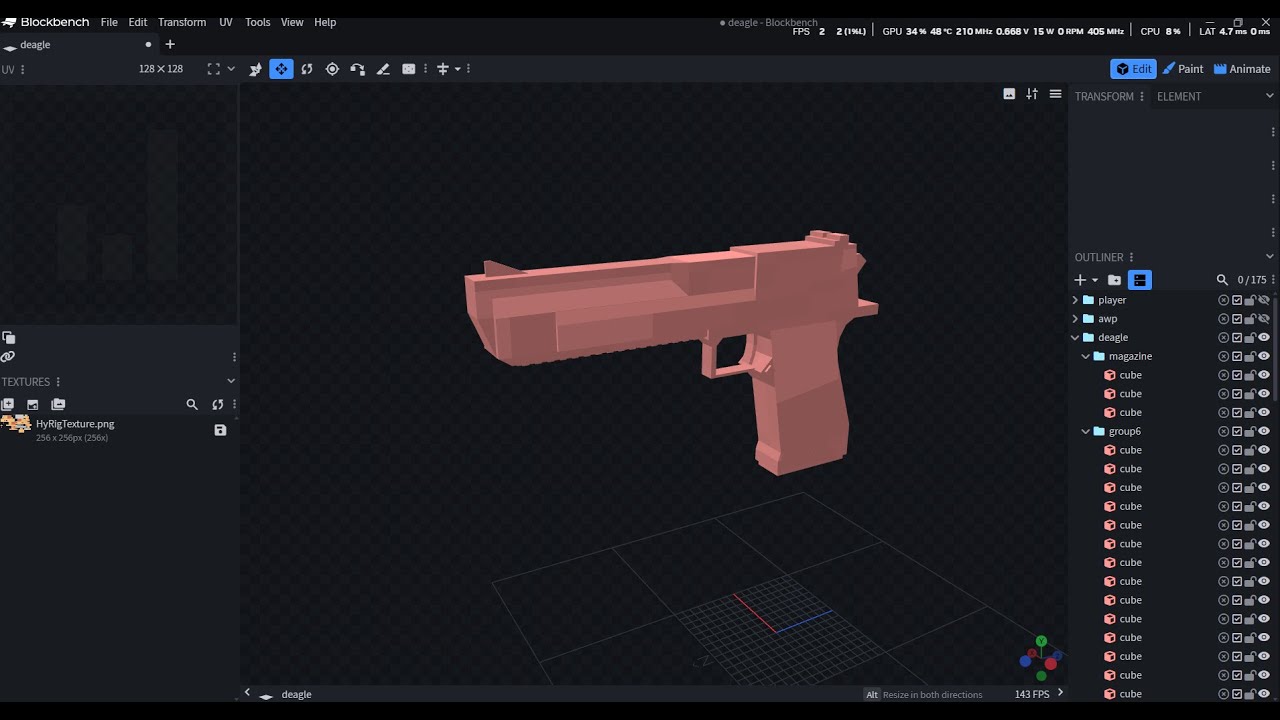
Task: Open the Tools menu
Action: [x=258, y=22]
